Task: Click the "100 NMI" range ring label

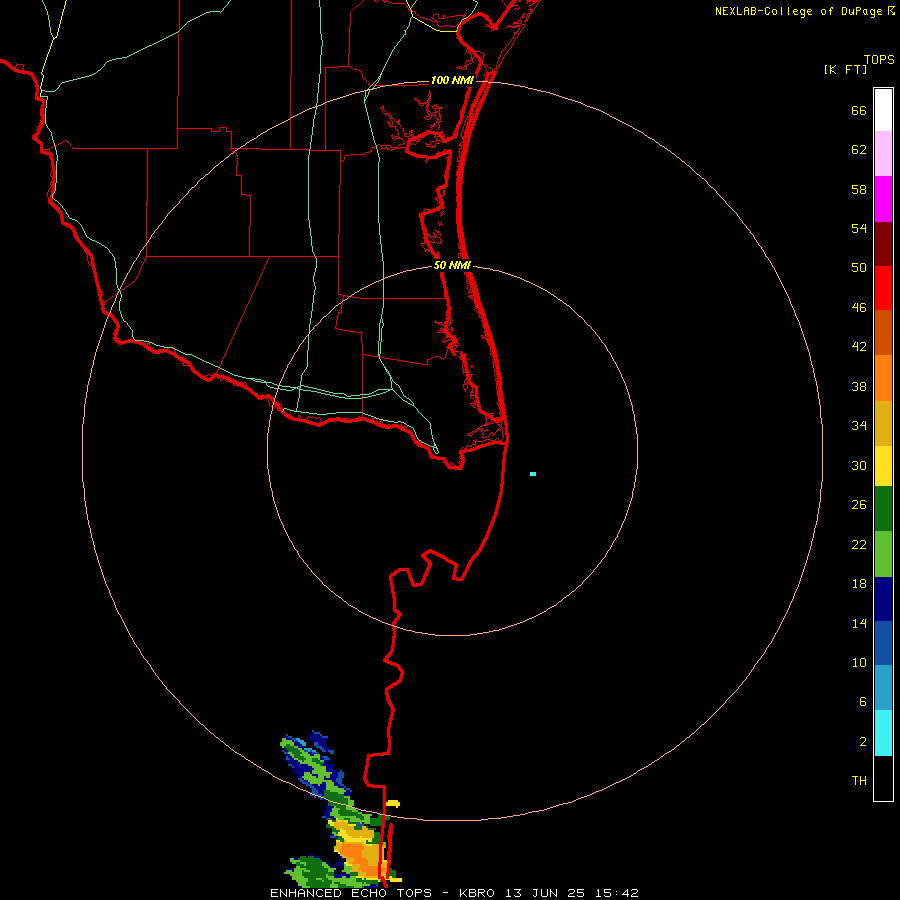Action: (x=452, y=80)
